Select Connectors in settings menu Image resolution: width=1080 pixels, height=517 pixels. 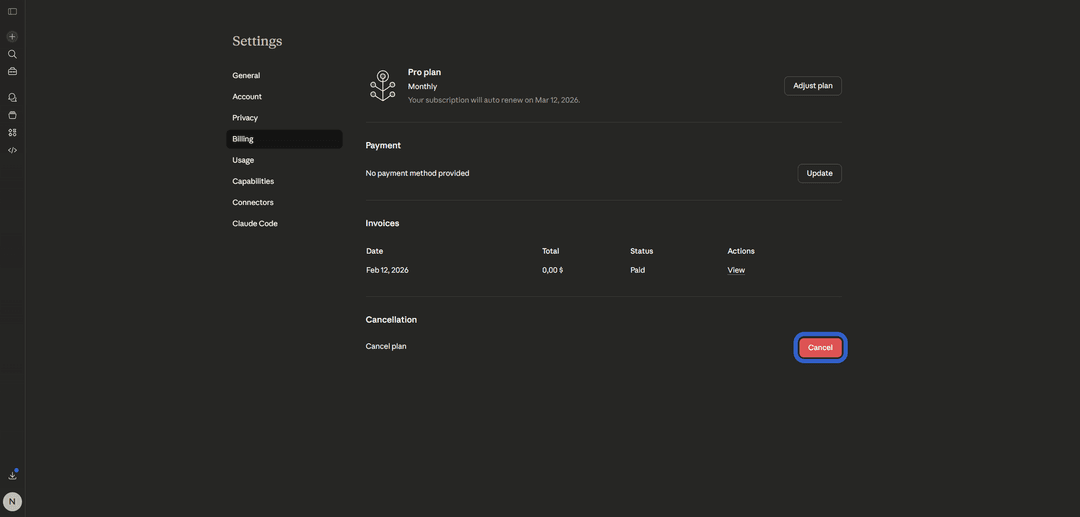[253, 202]
